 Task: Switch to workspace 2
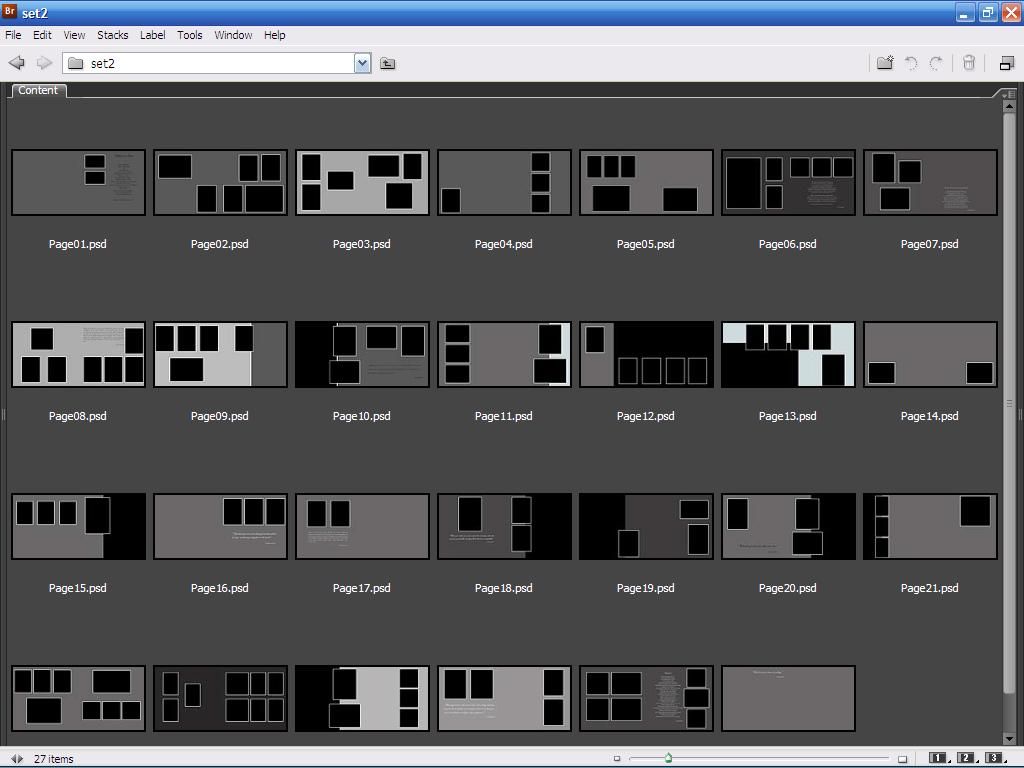pos(967,758)
